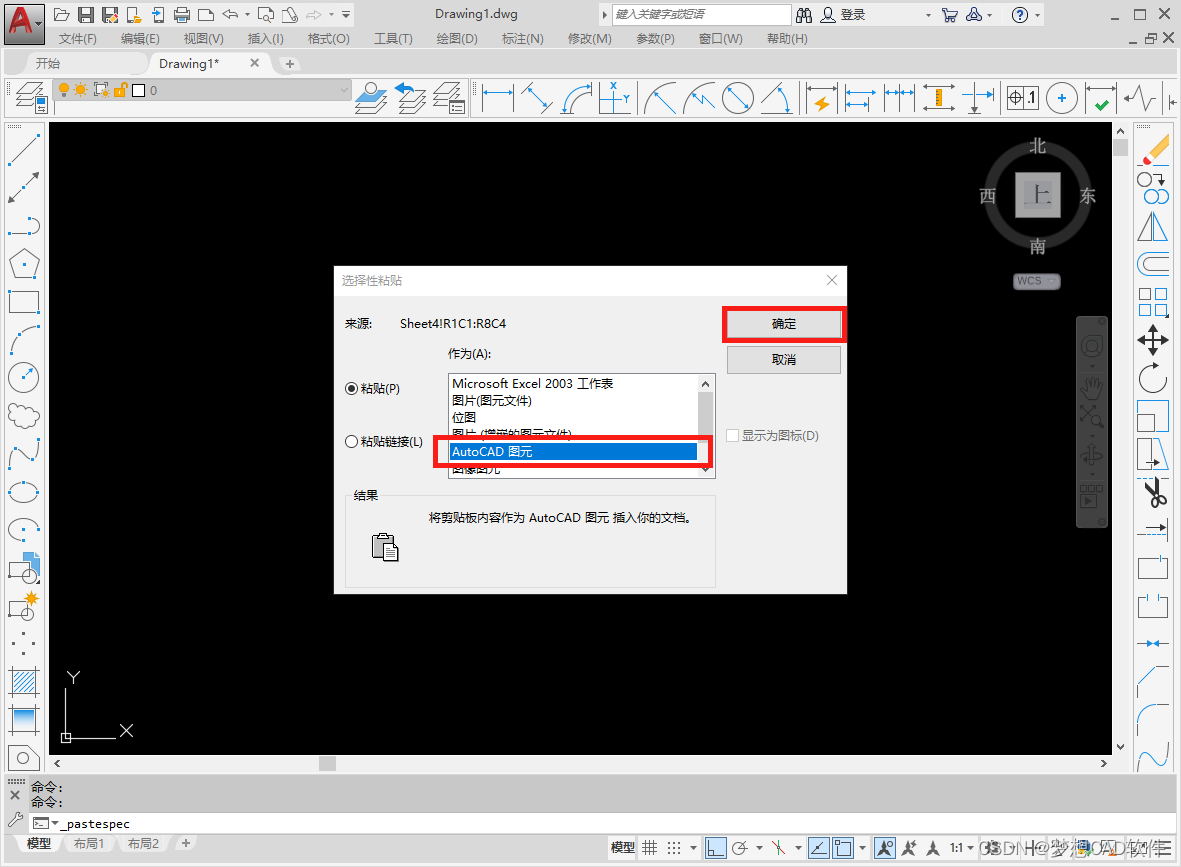This screenshot has width=1181, height=867.
Task: Select the Bitmap (位图) list item
Action: click(x=573, y=417)
